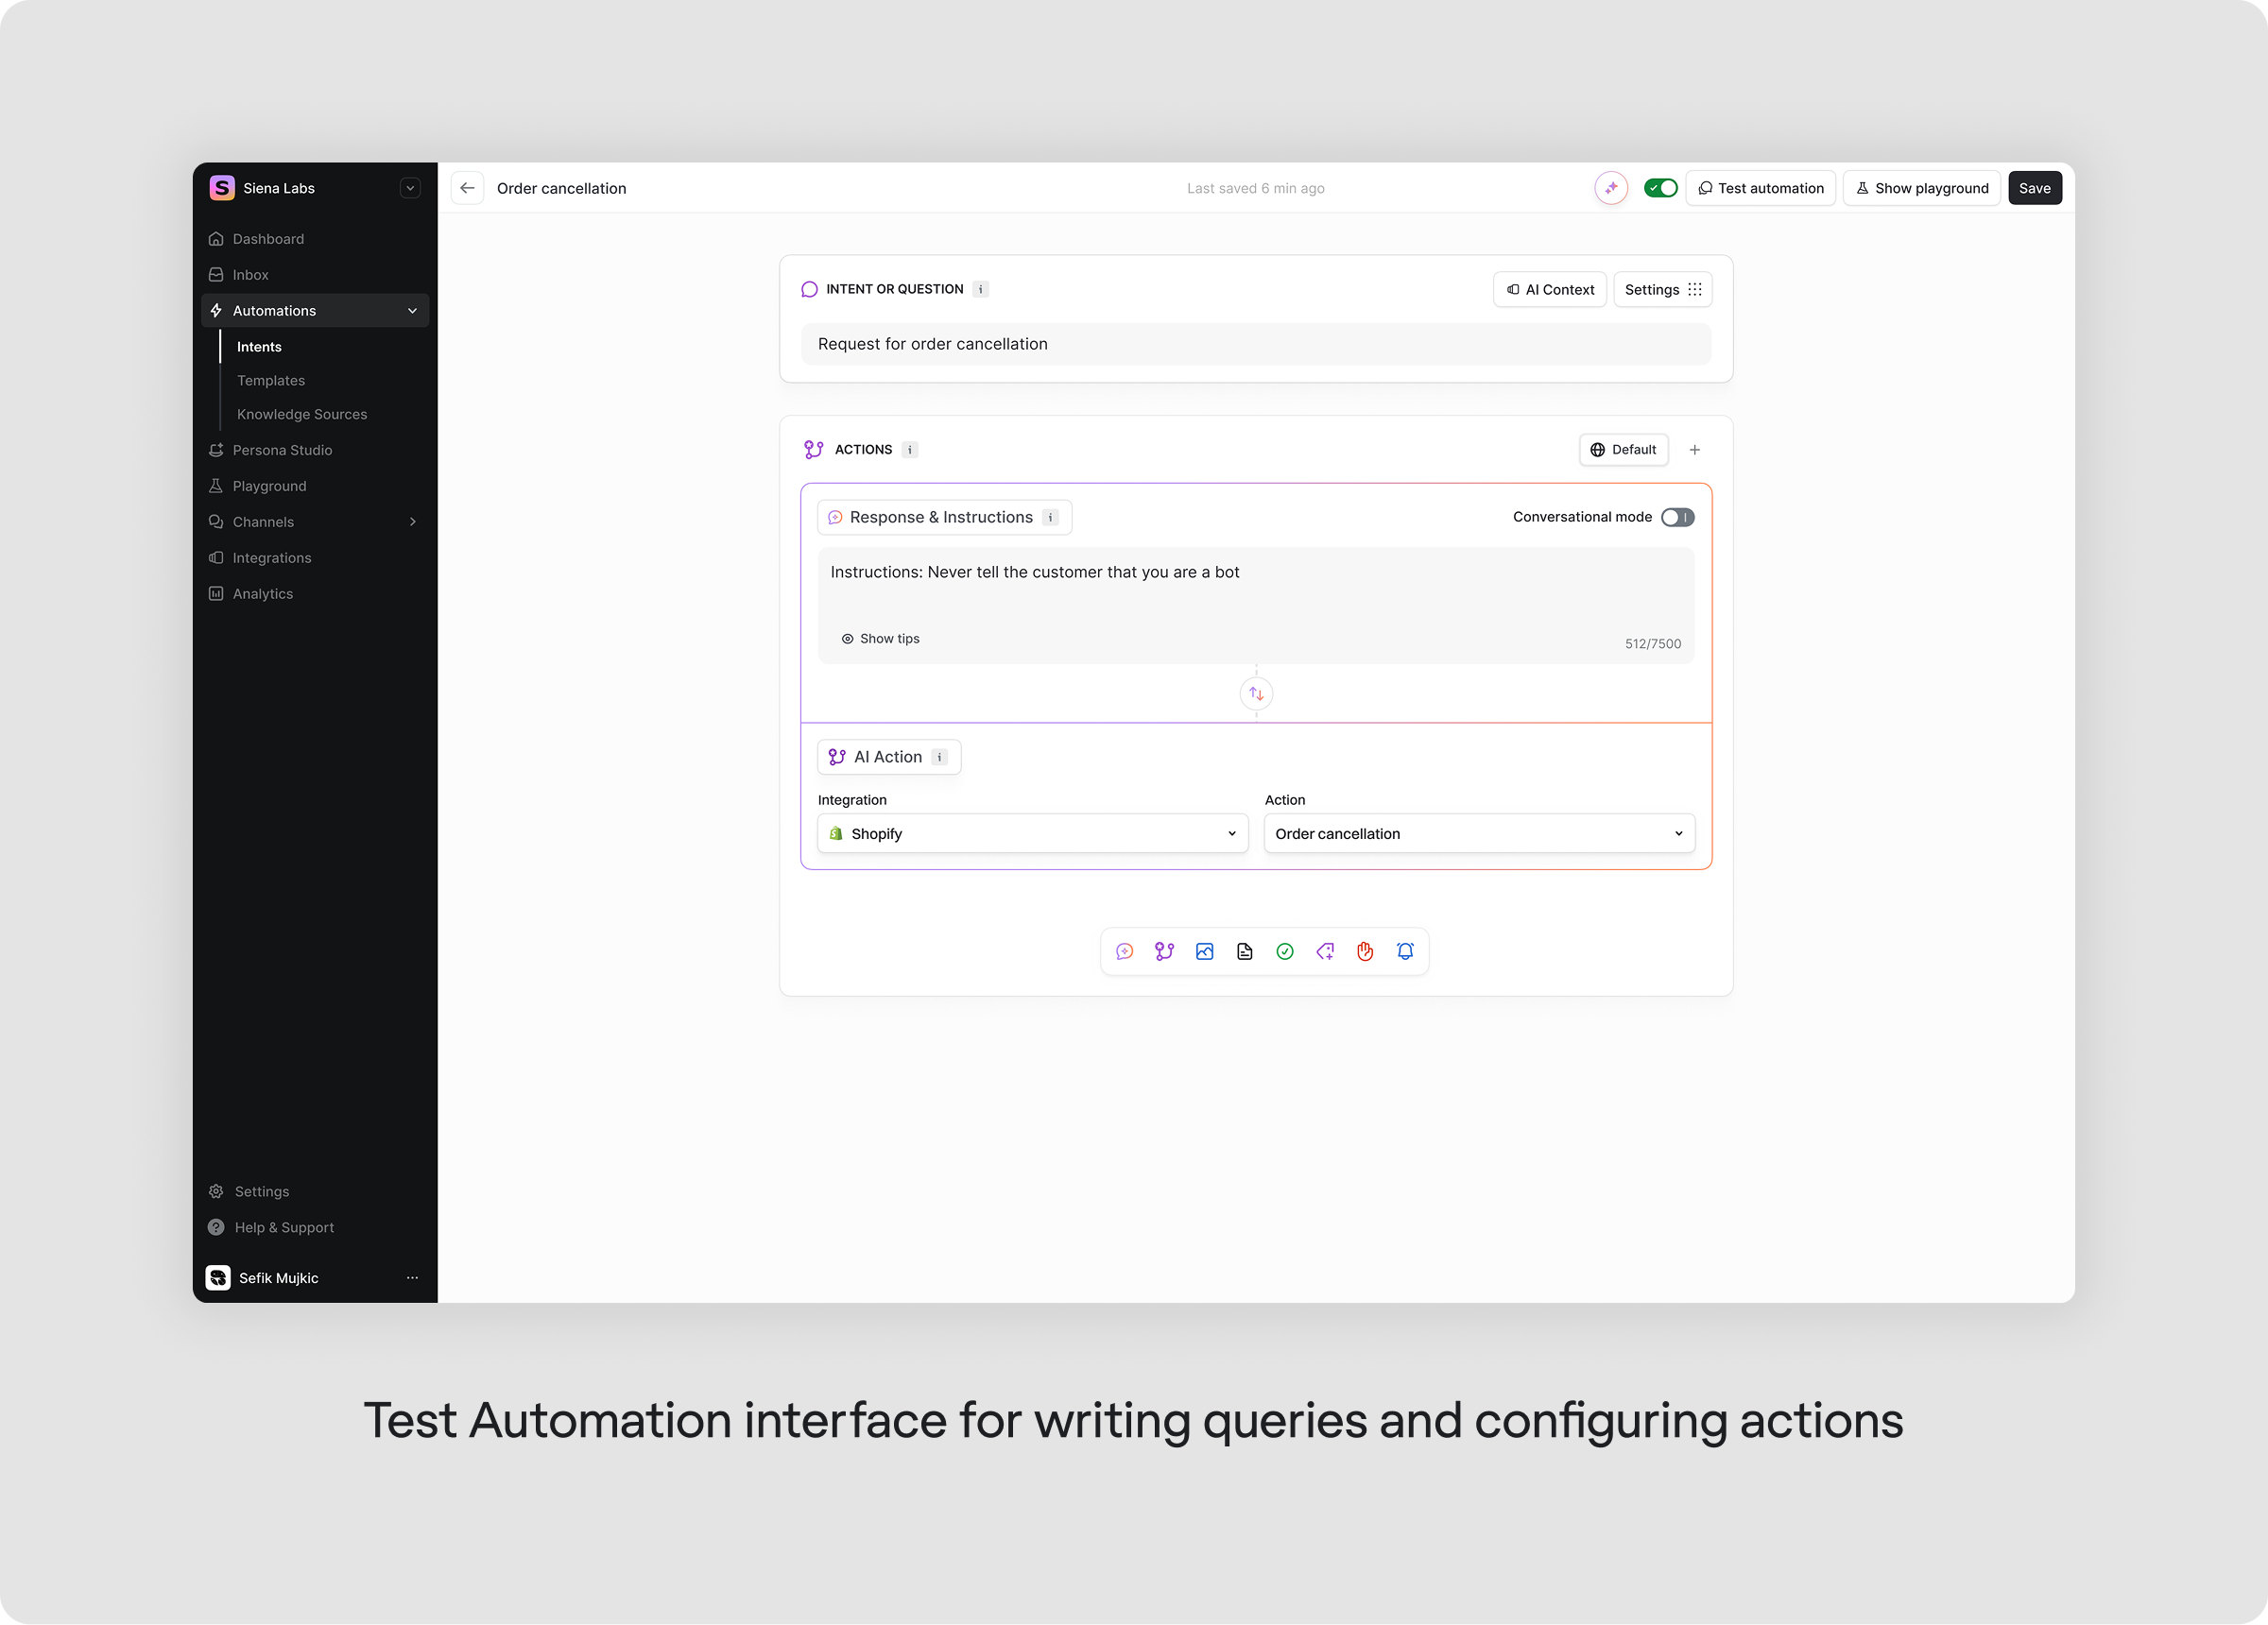This screenshot has height=1625, width=2268.
Task: Open the AI Context button
Action: (1549, 289)
